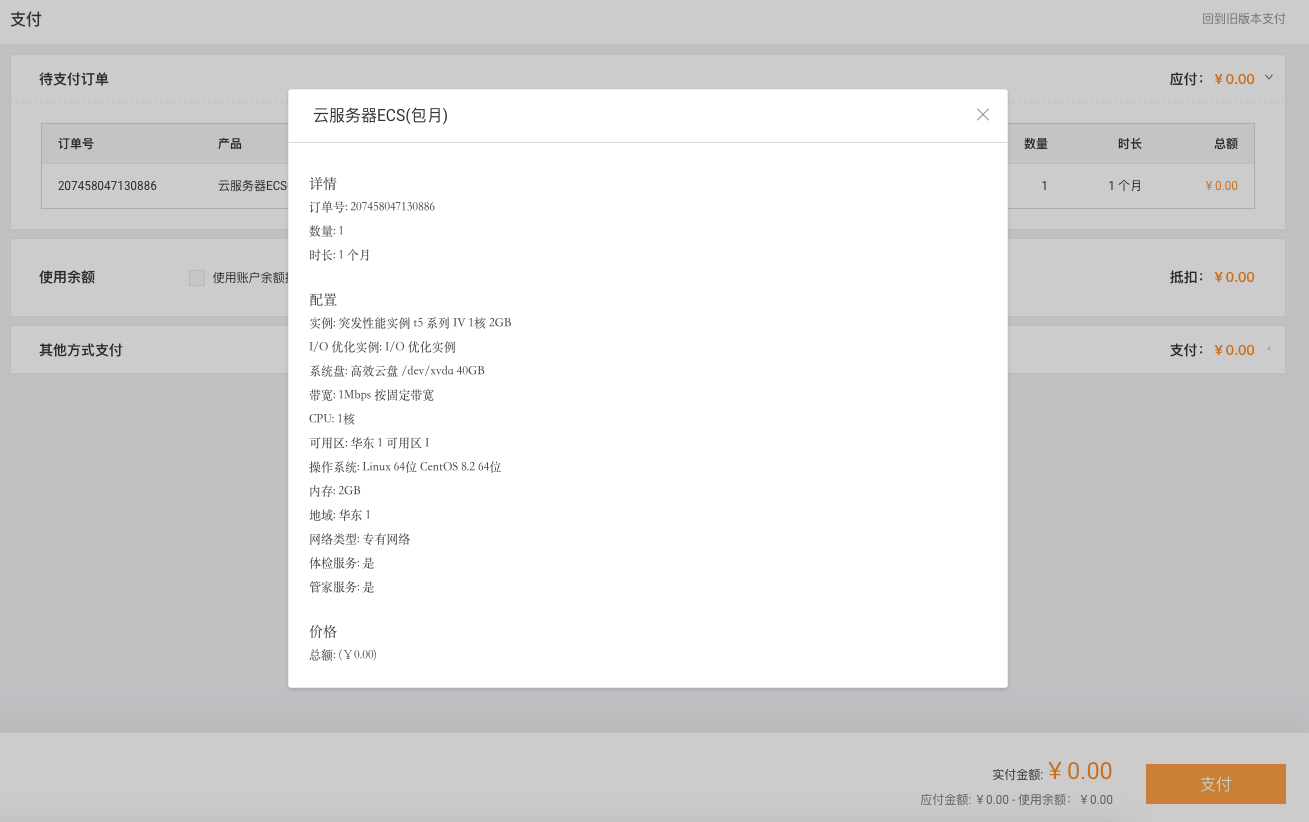This screenshot has width=1309, height=822.
Task: Click the 总额 column header
Action: pos(1226,144)
